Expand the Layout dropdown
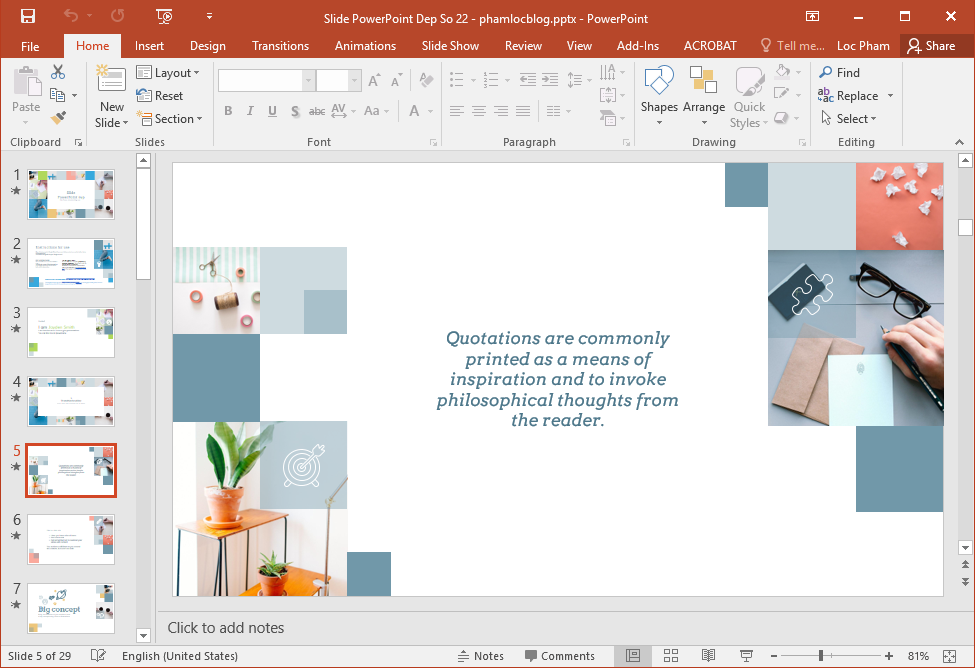The image size is (975, 668). (x=169, y=73)
